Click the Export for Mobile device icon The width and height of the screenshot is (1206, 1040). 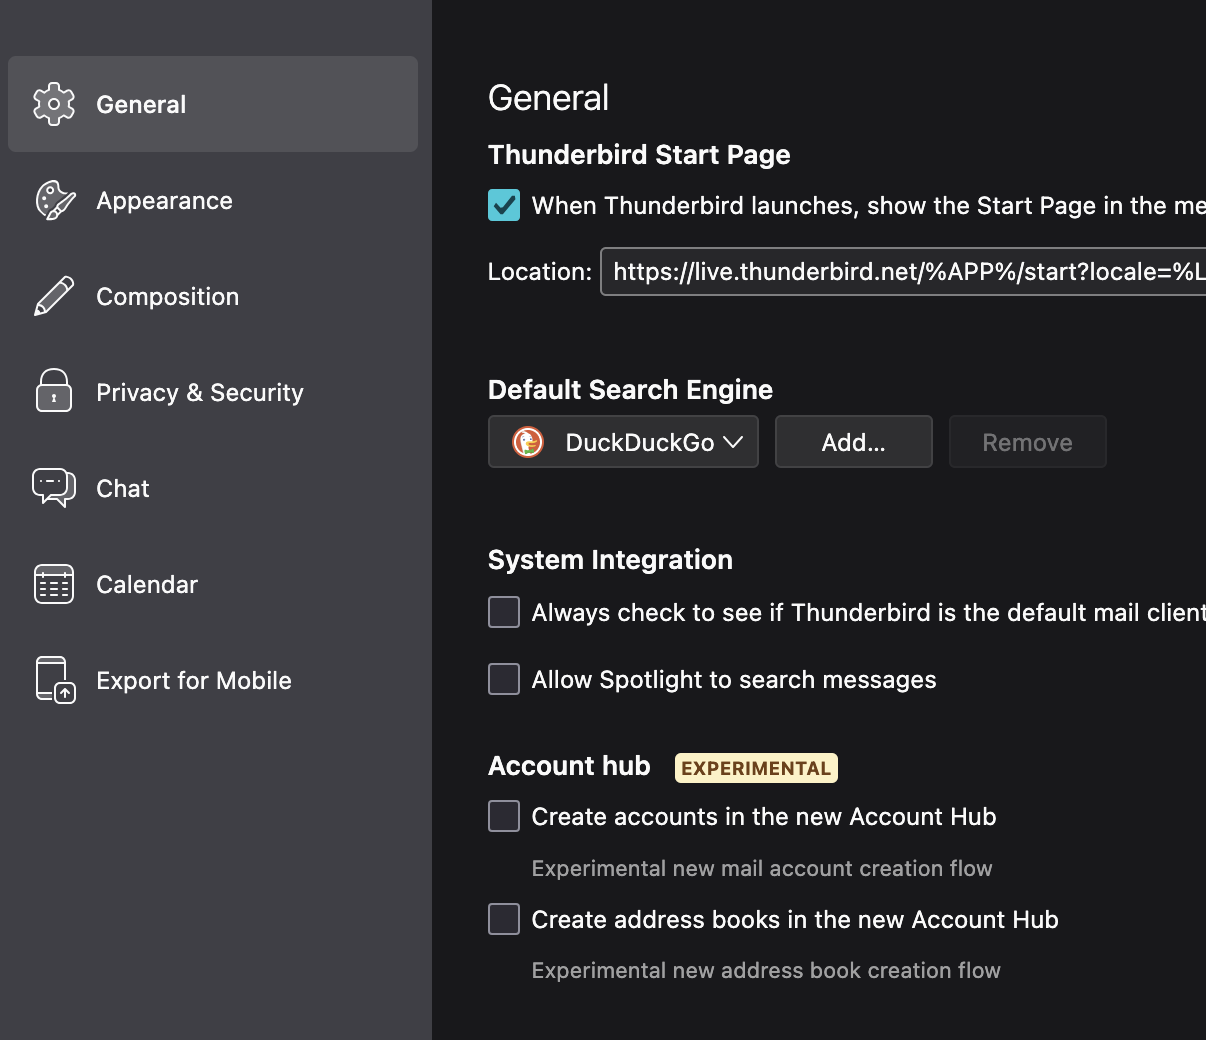tap(55, 680)
